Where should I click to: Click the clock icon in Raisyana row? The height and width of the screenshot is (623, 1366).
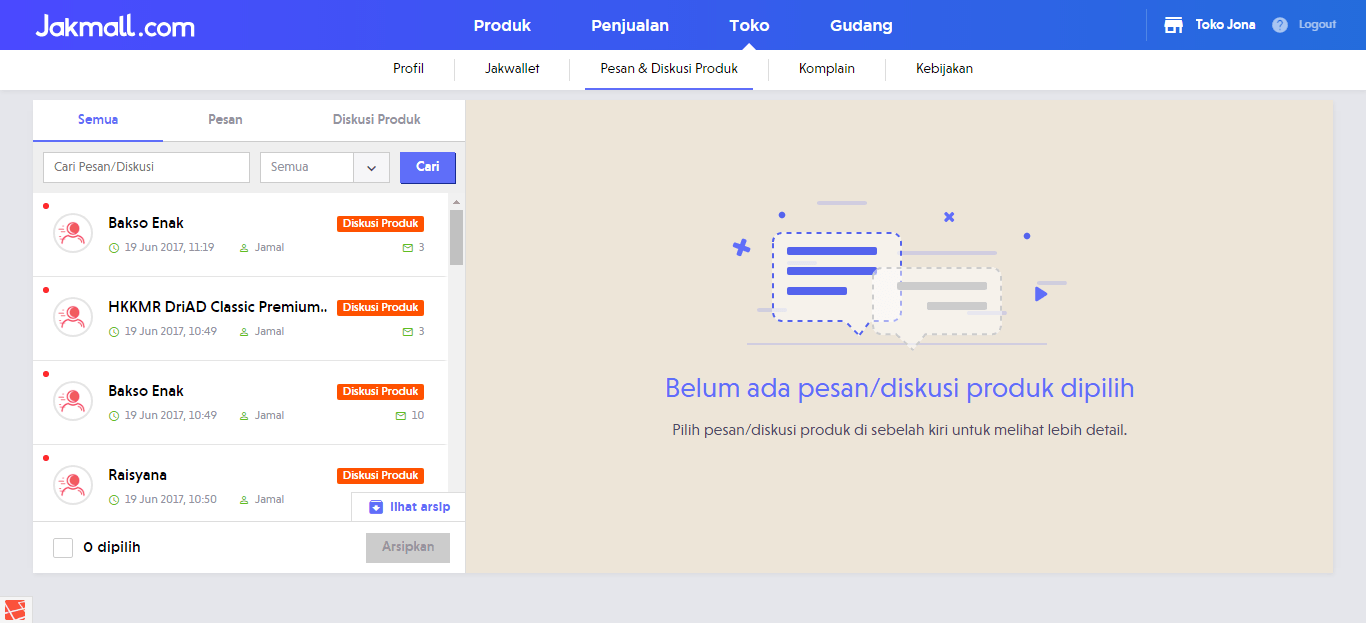click(x=114, y=499)
